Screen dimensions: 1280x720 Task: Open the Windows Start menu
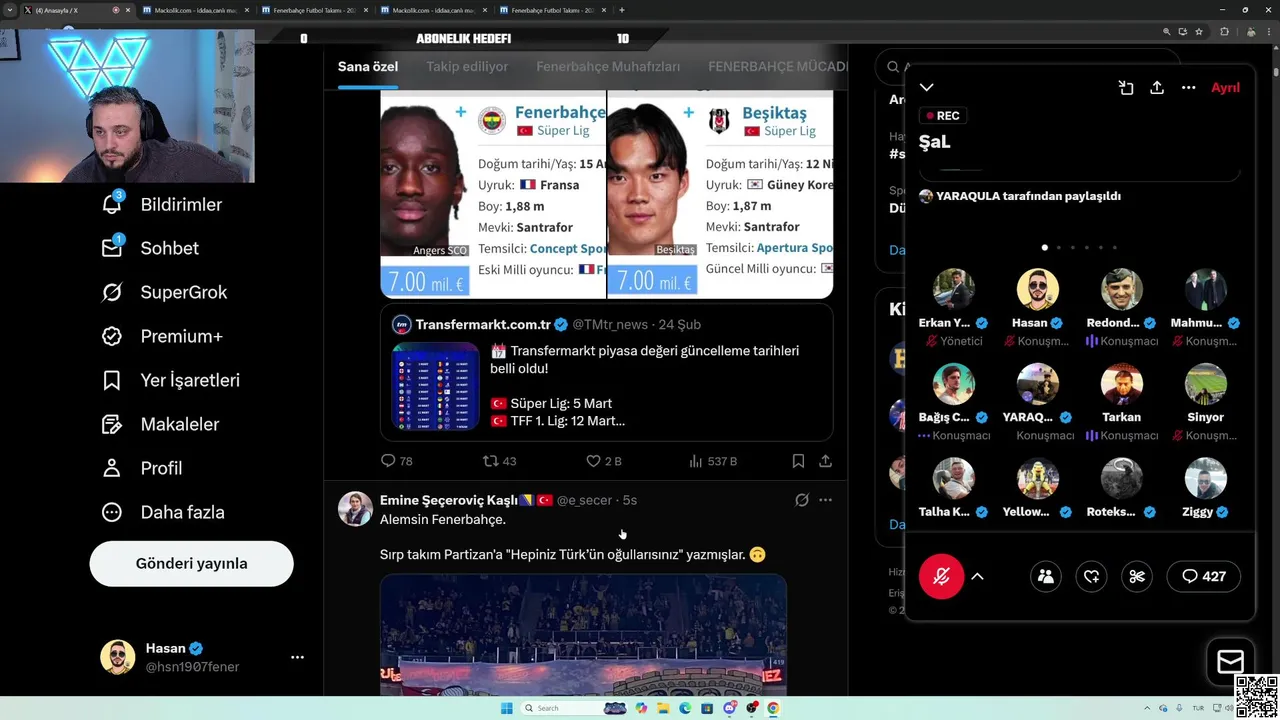point(507,708)
